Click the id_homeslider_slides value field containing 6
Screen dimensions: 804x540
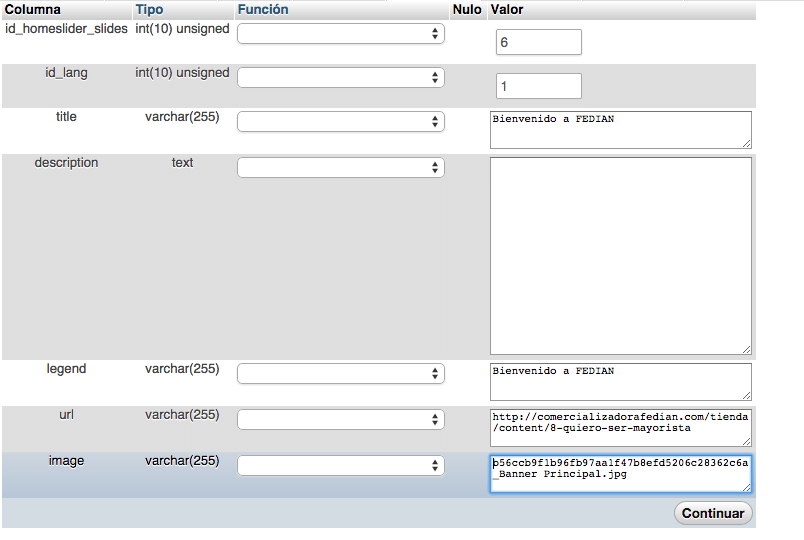click(x=538, y=42)
